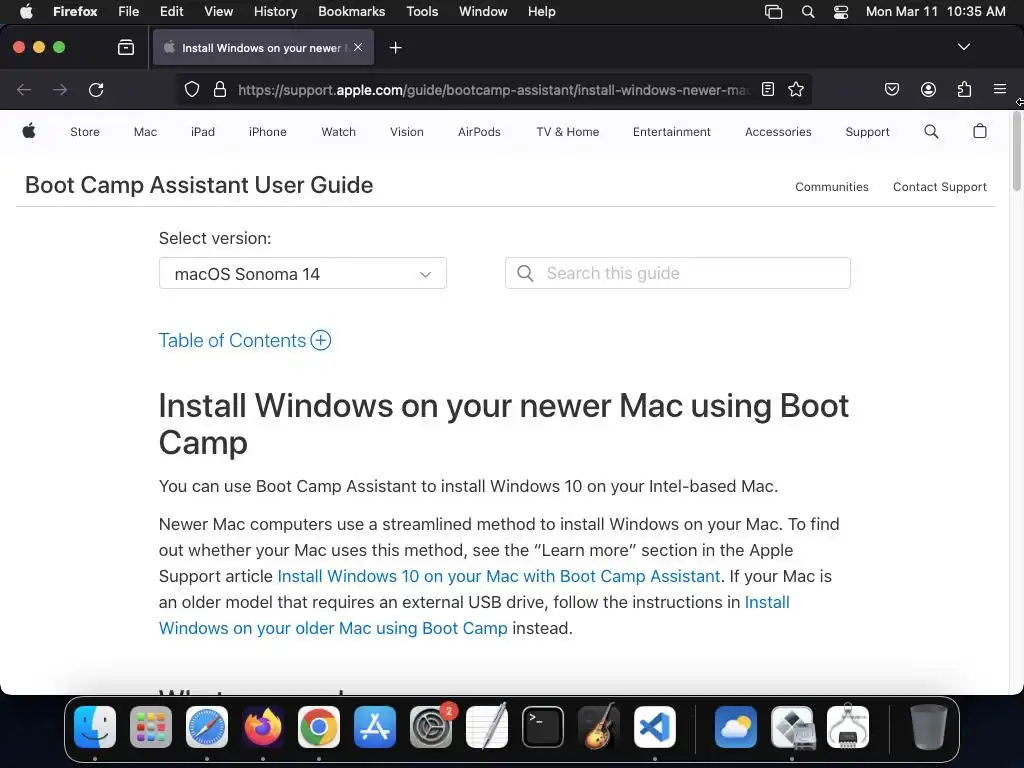Screen dimensions: 1024x768
Task: Open System Settings from the Dock
Action: (431, 727)
